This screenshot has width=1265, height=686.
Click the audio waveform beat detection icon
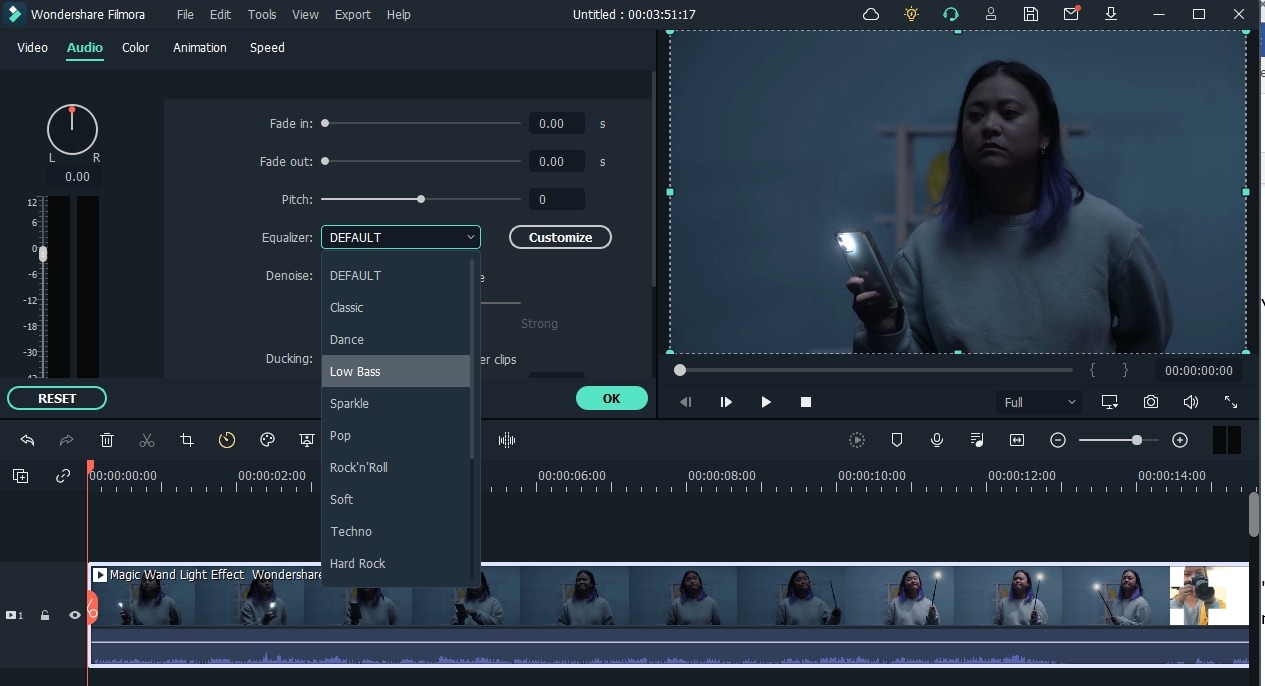point(507,440)
